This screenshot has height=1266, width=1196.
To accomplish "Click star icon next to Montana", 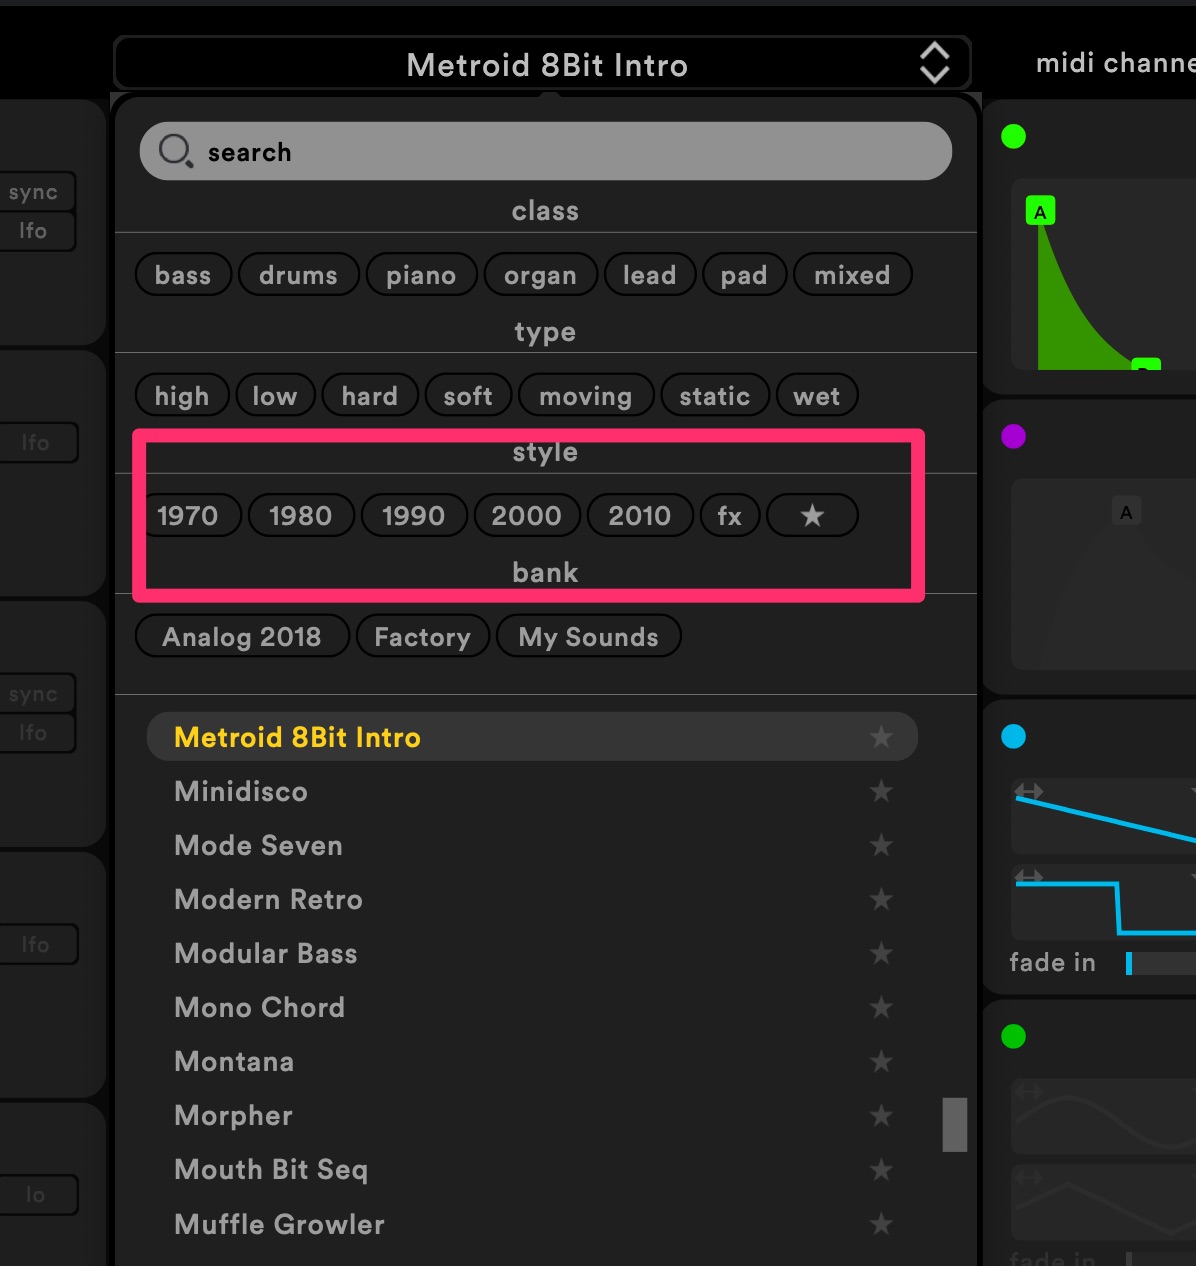I will pos(880,1062).
